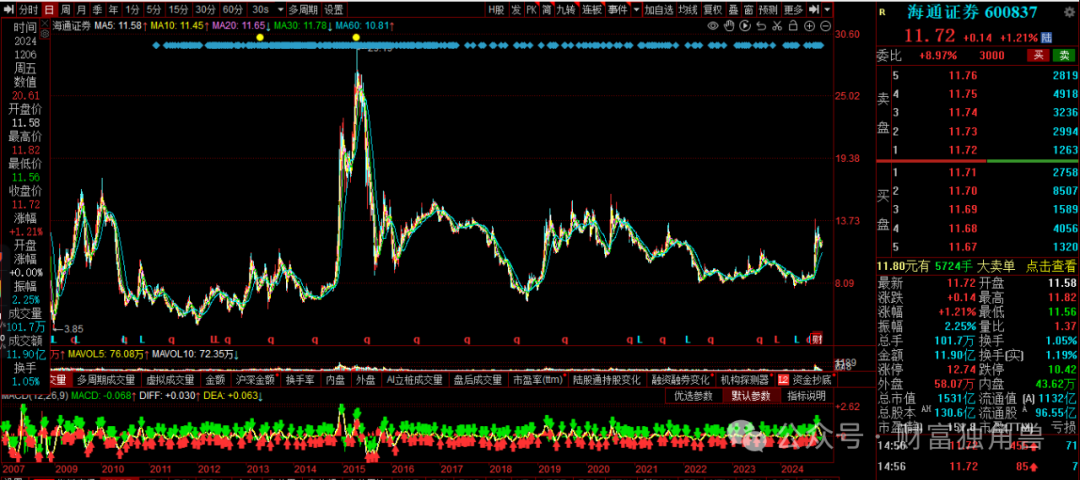
Task: Open 点击查看 large order link
Action: tap(1051, 265)
